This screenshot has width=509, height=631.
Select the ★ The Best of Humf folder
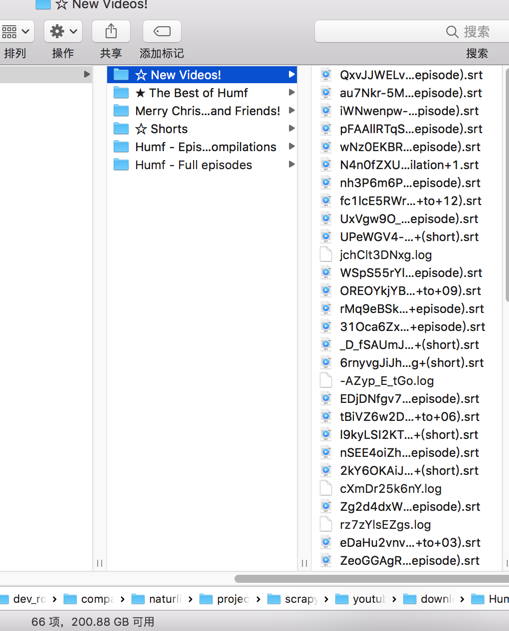[202, 93]
